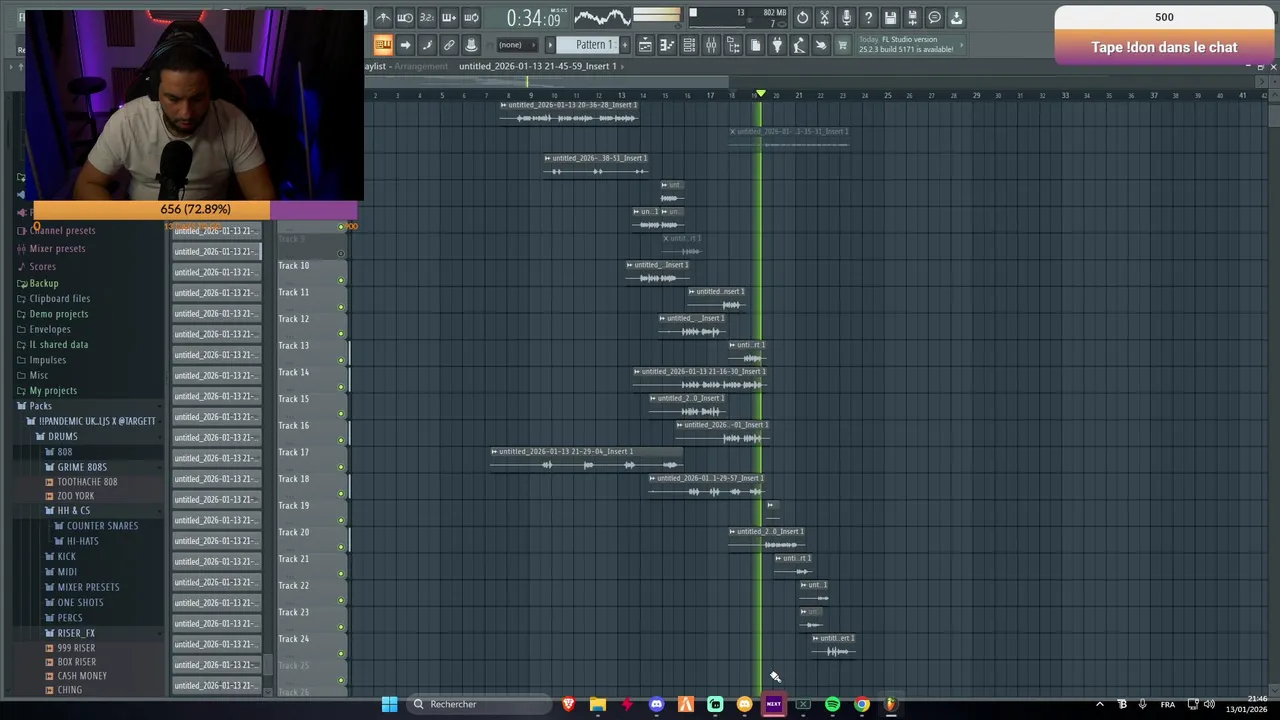
Task: Add new pattern with plus button
Action: point(625,45)
